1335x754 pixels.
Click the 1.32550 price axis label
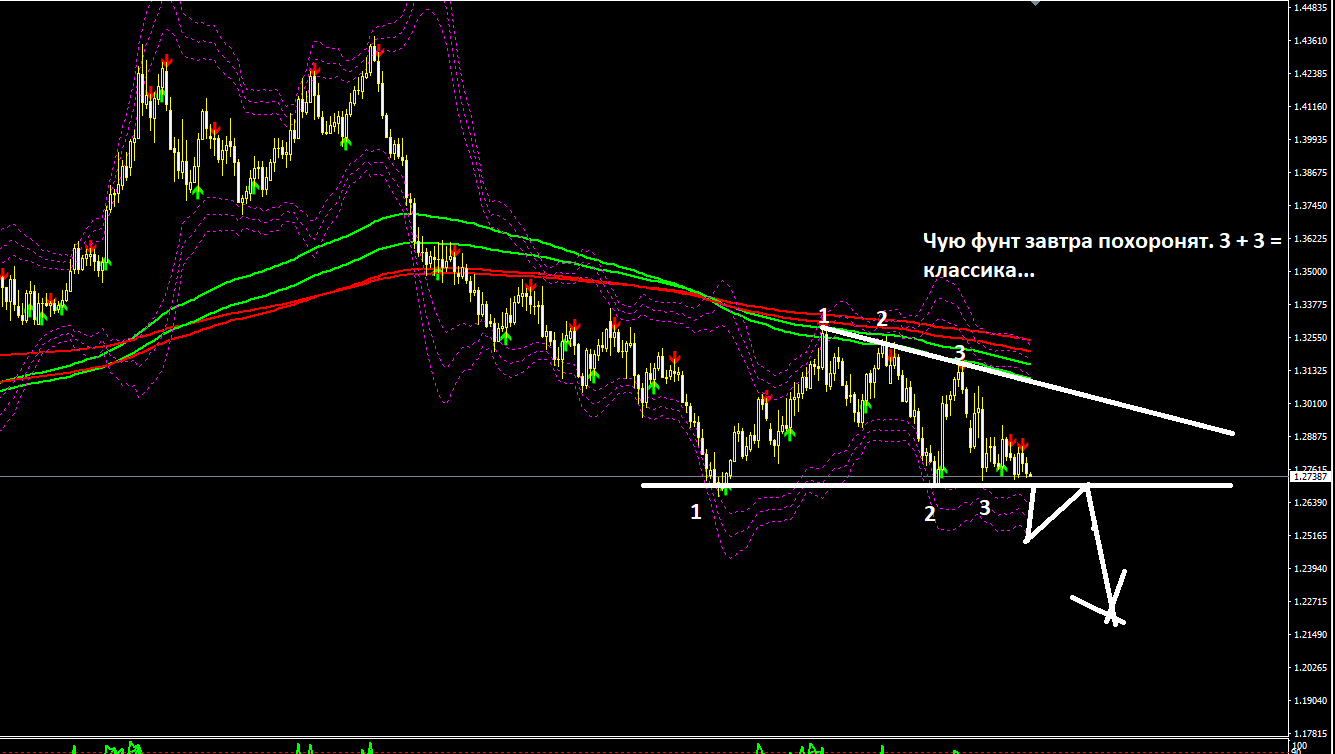click(1311, 338)
